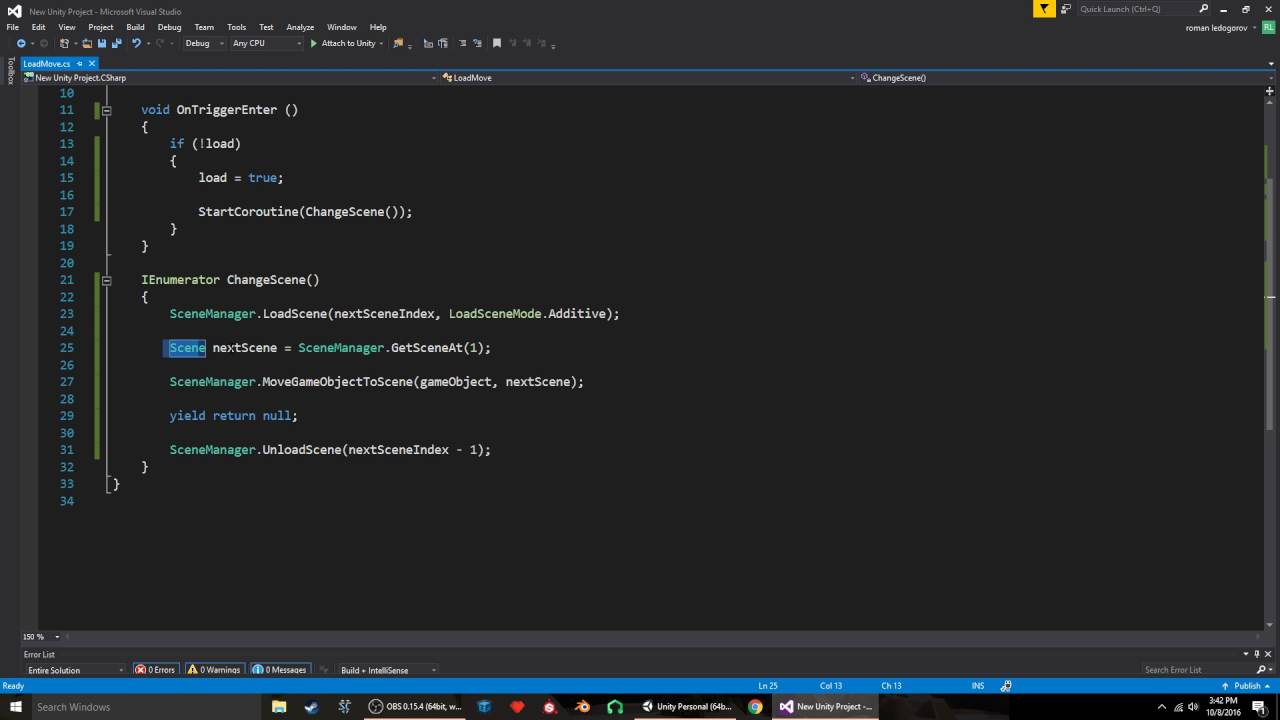Click the comment out selection icon
The height and width of the screenshot is (720, 1280).
point(462,43)
